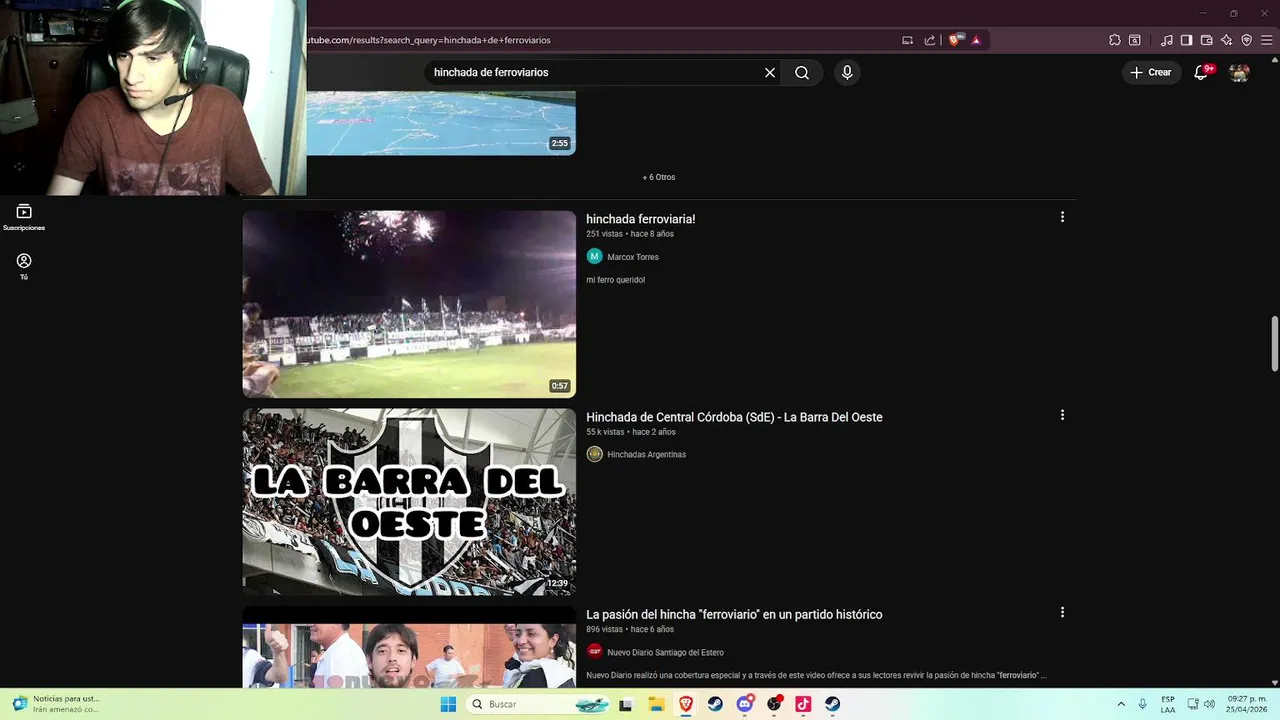Open options menu for 'La pasión del hincha' video

click(x=1062, y=612)
